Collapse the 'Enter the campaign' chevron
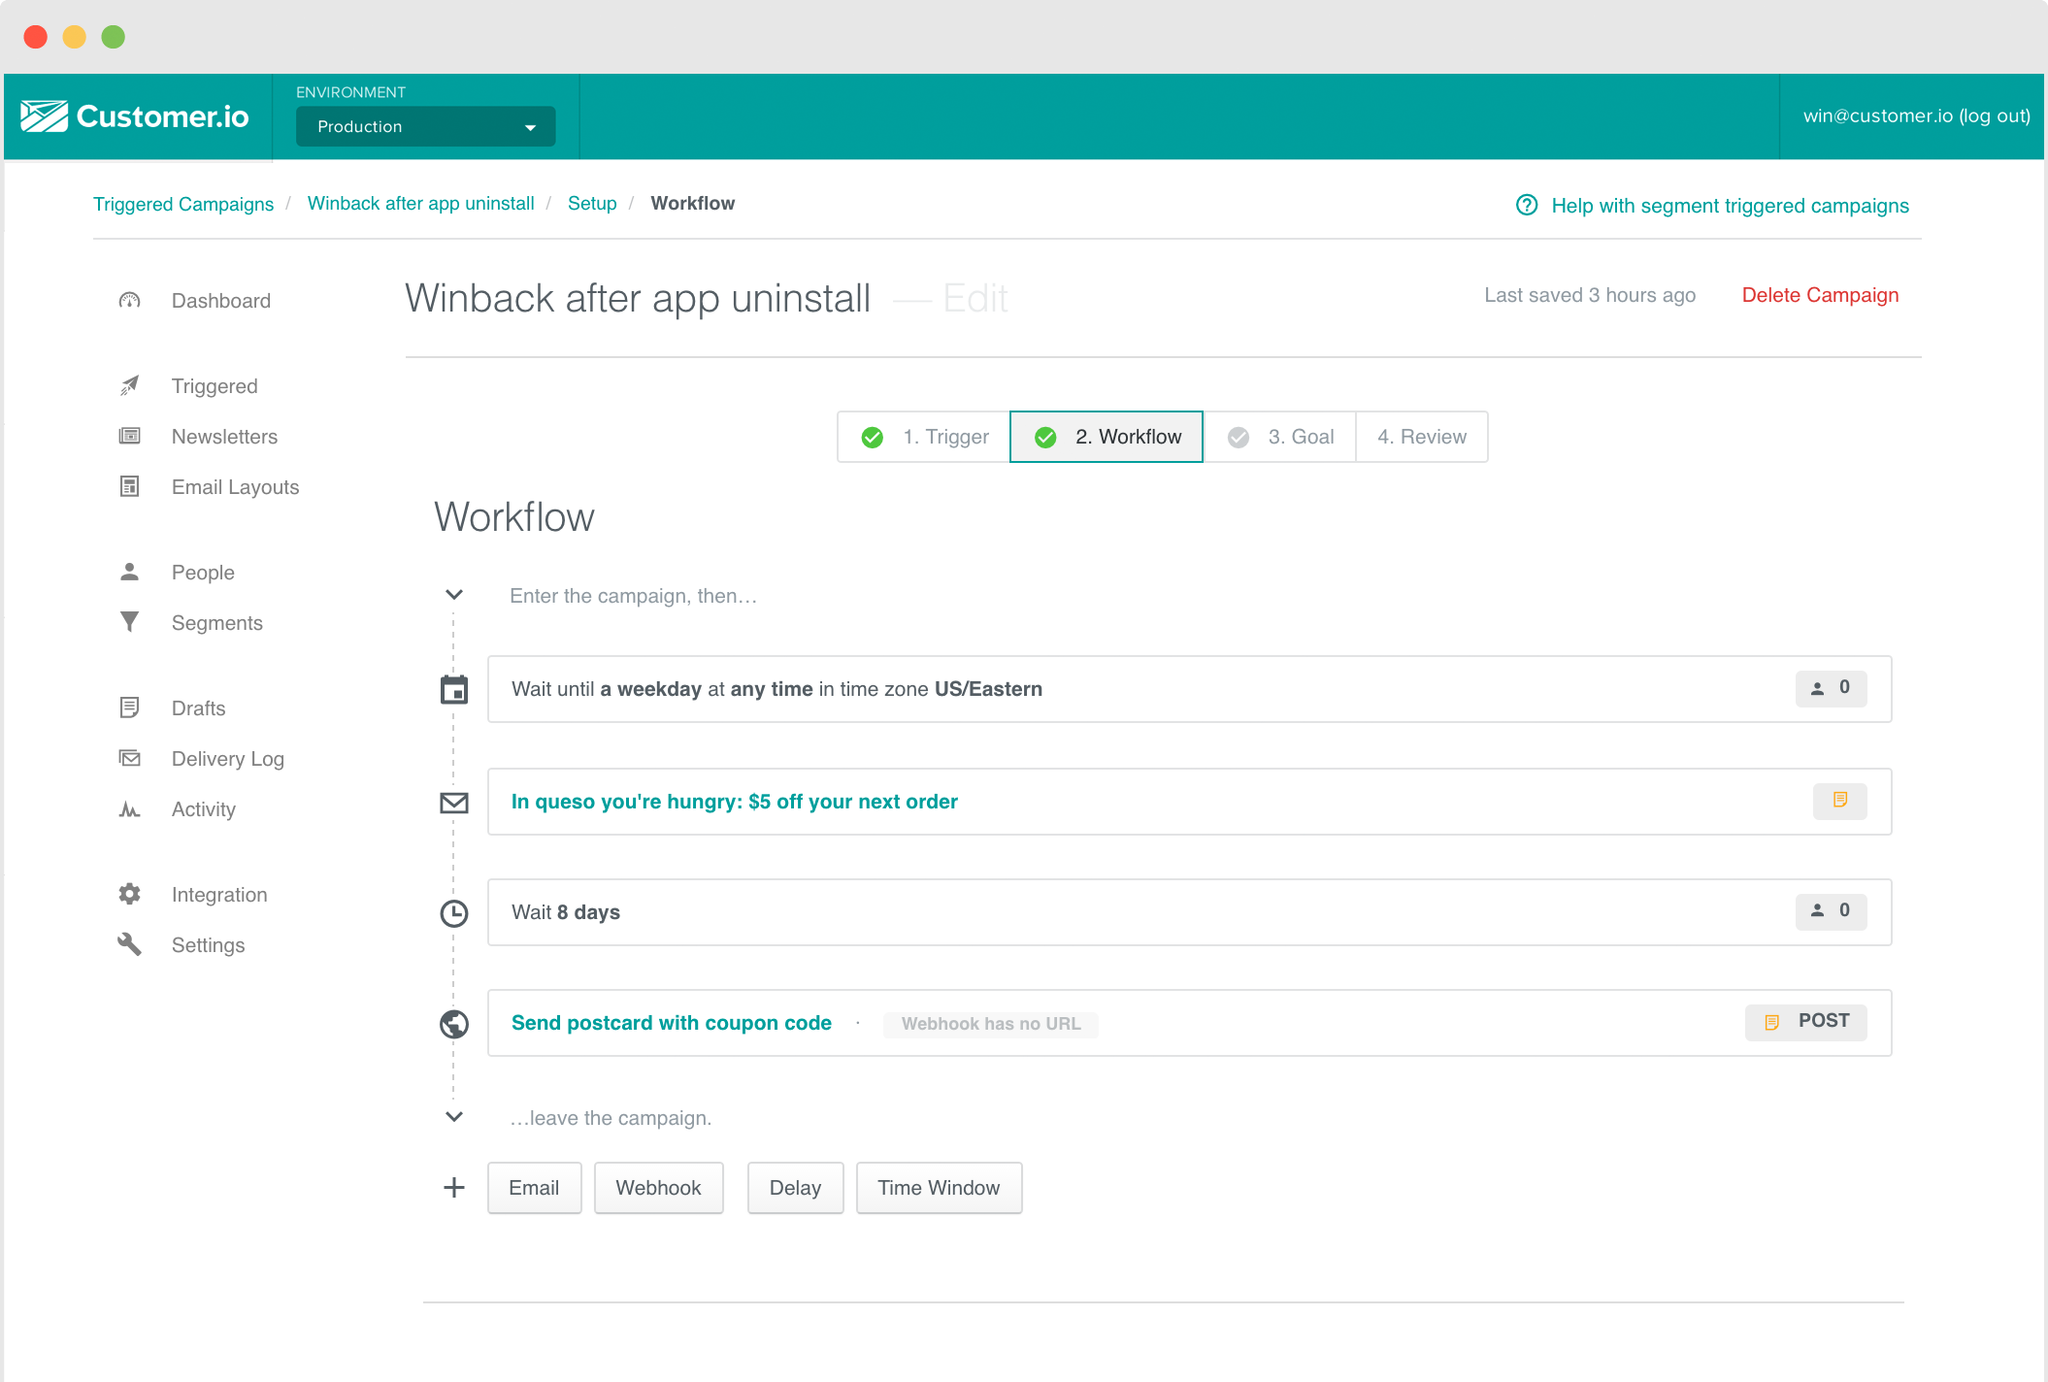The width and height of the screenshot is (2048, 1382). [x=454, y=595]
